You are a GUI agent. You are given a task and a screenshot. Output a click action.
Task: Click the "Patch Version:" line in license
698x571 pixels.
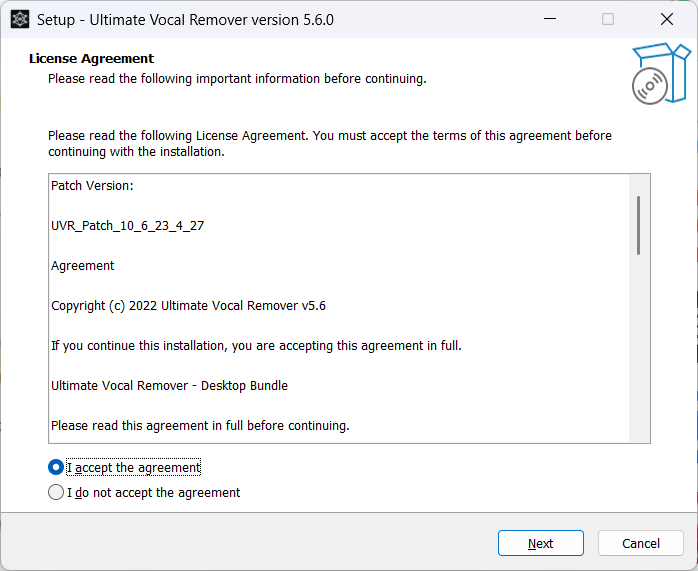pos(92,186)
